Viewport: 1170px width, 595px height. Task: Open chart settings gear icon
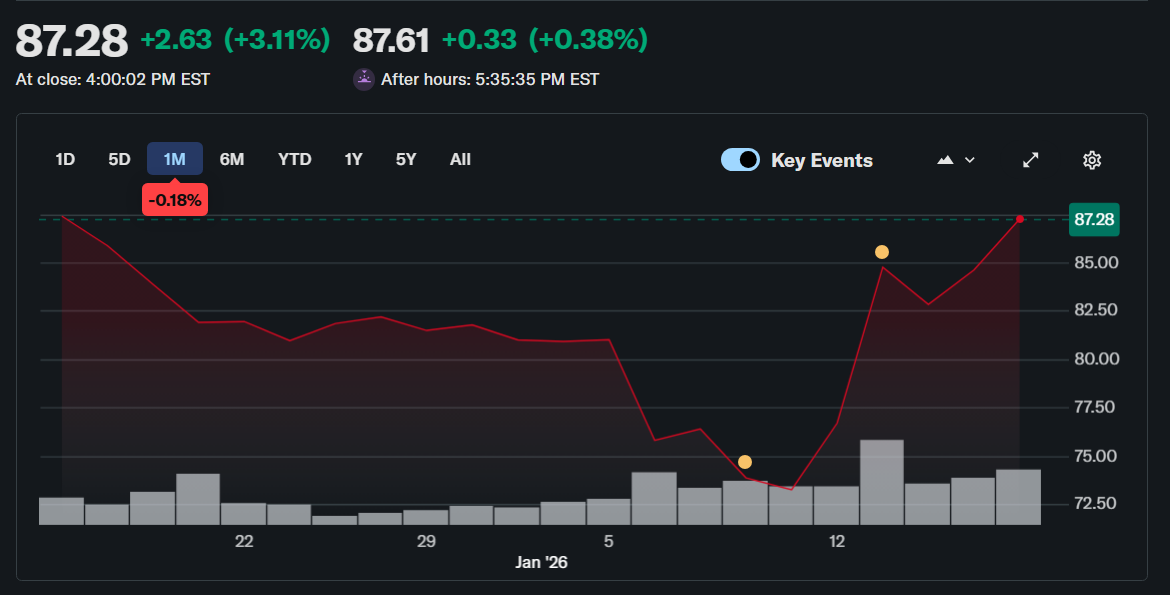click(1092, 160)
